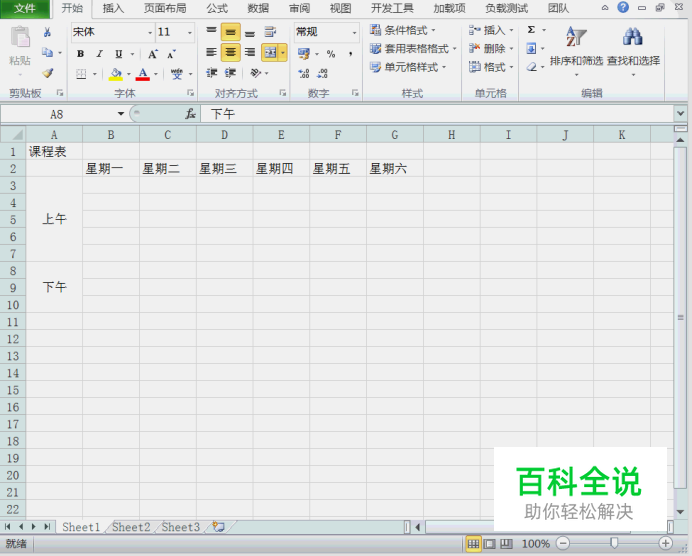Click the accounting number format icon
692x556 pixels.
tap(303, 54)
